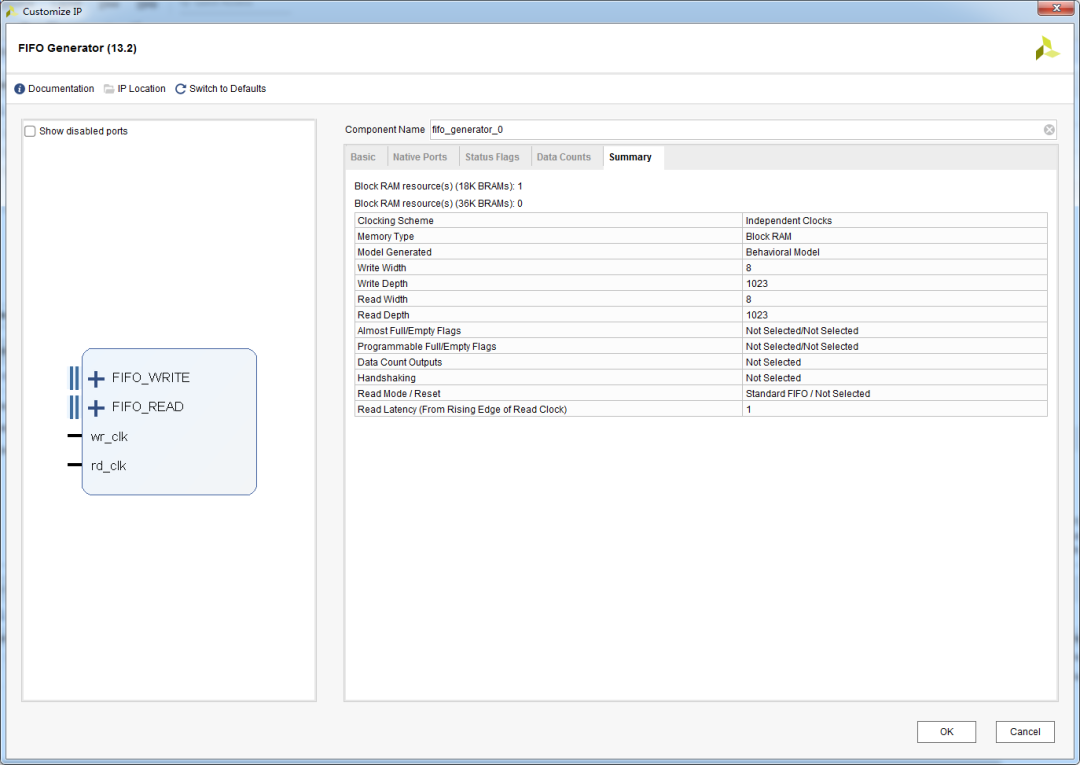Select the Programmable Full/Empty Flags row label
Screen dimensions: 1080x765
[x=426, y=347]
